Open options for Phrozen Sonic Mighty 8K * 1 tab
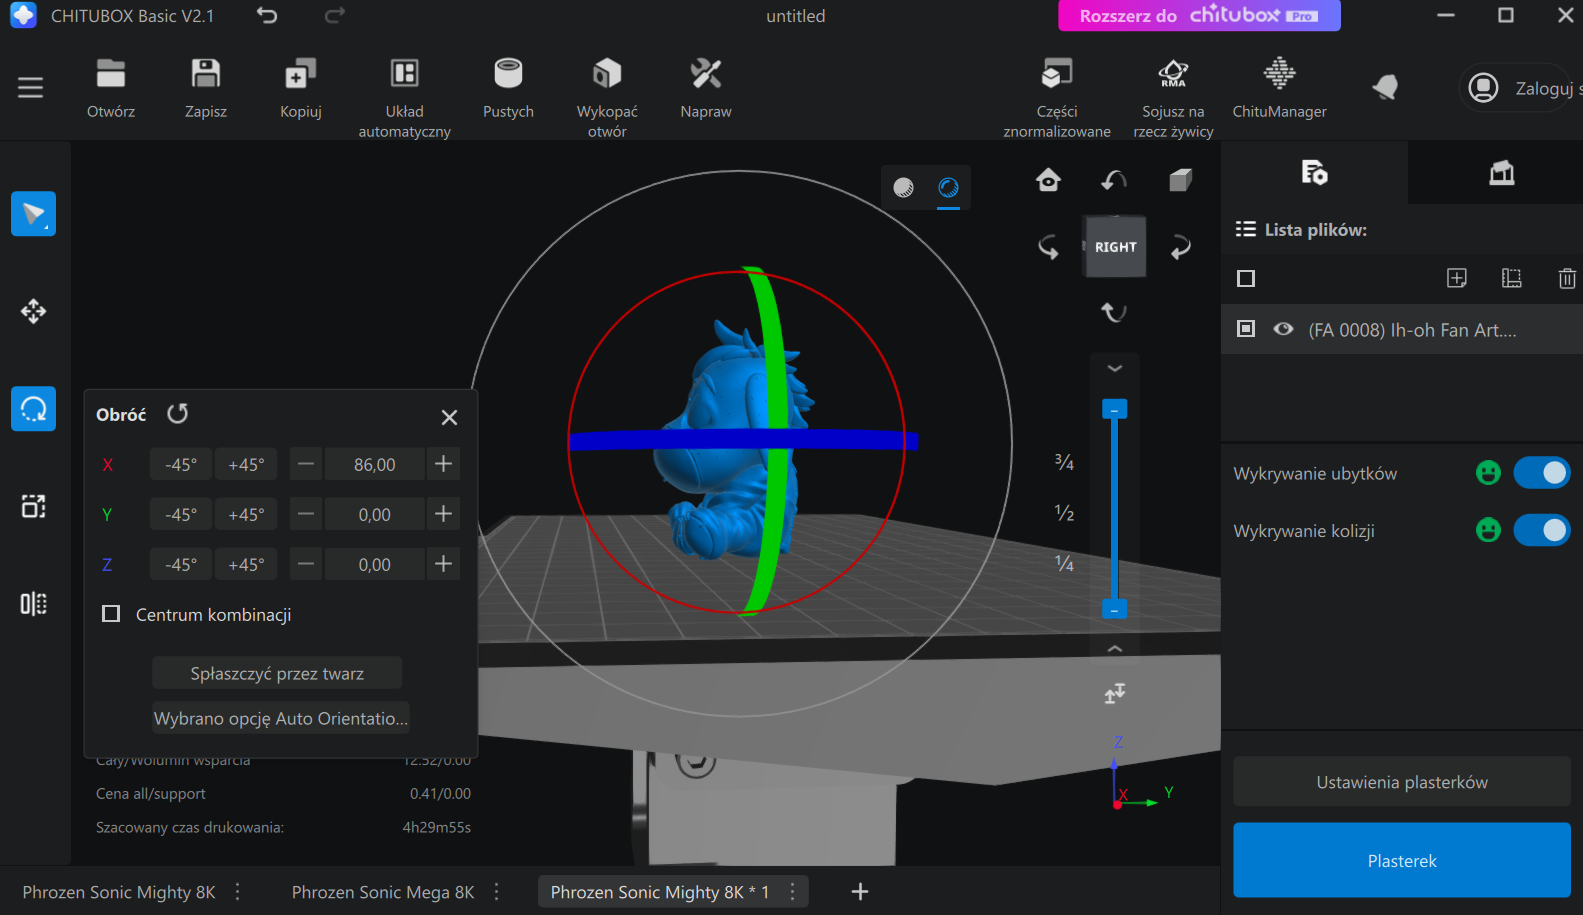 [x=792, y=891]
